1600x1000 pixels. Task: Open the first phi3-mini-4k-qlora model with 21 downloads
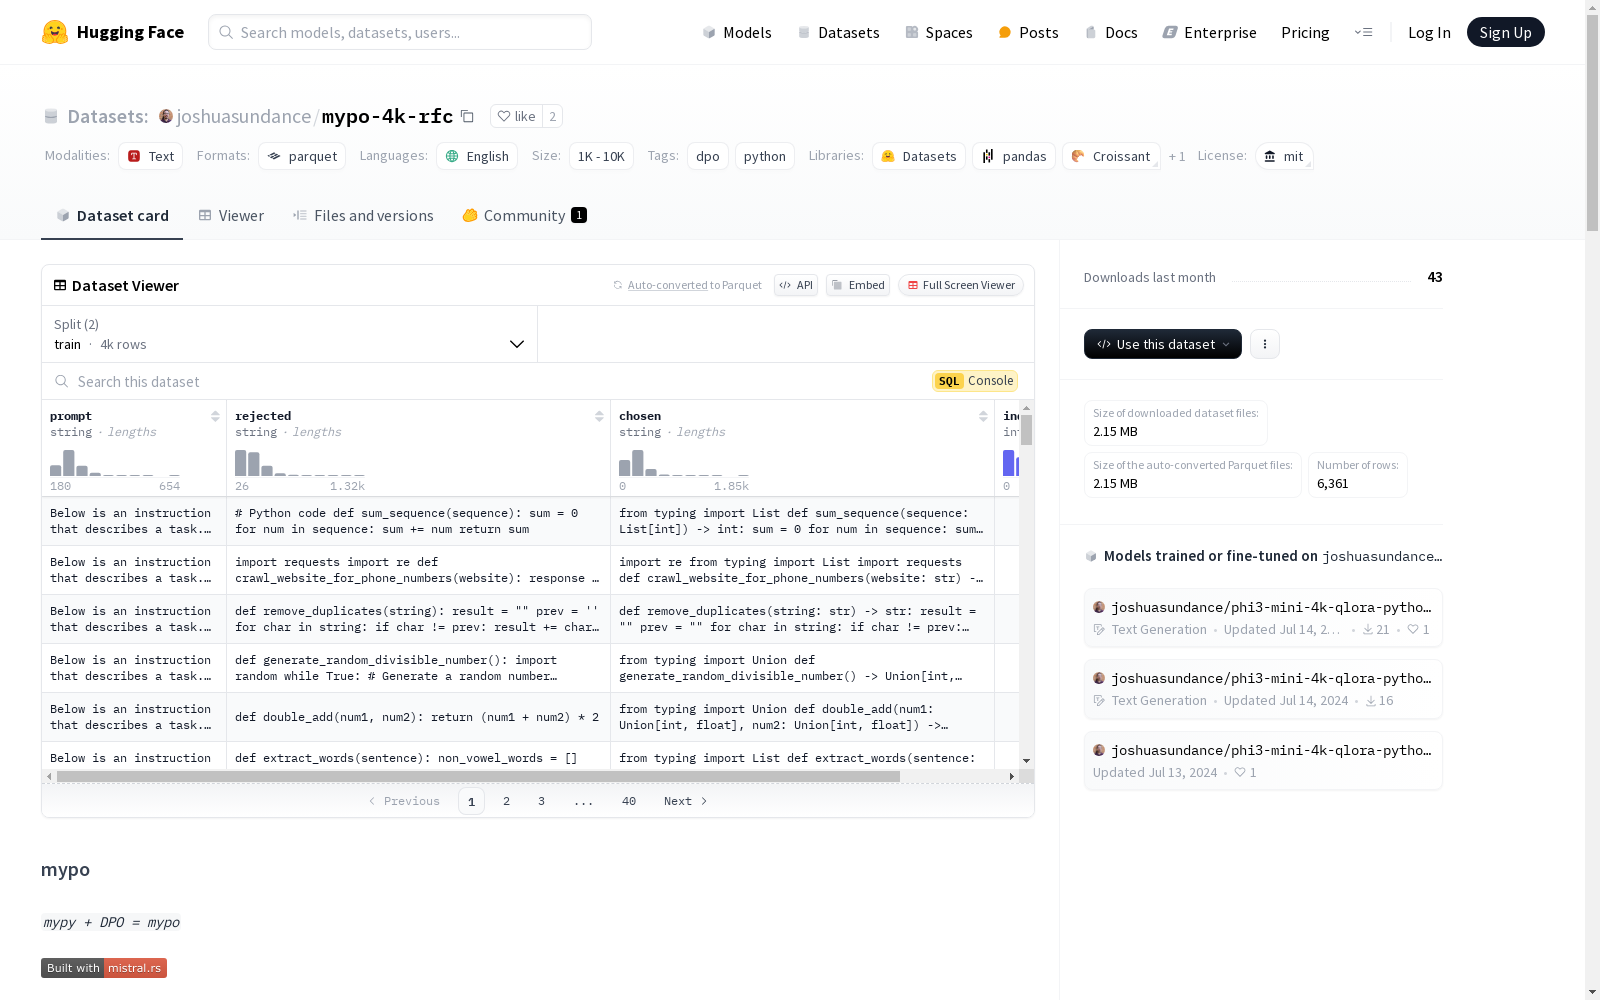point(1263,618)
